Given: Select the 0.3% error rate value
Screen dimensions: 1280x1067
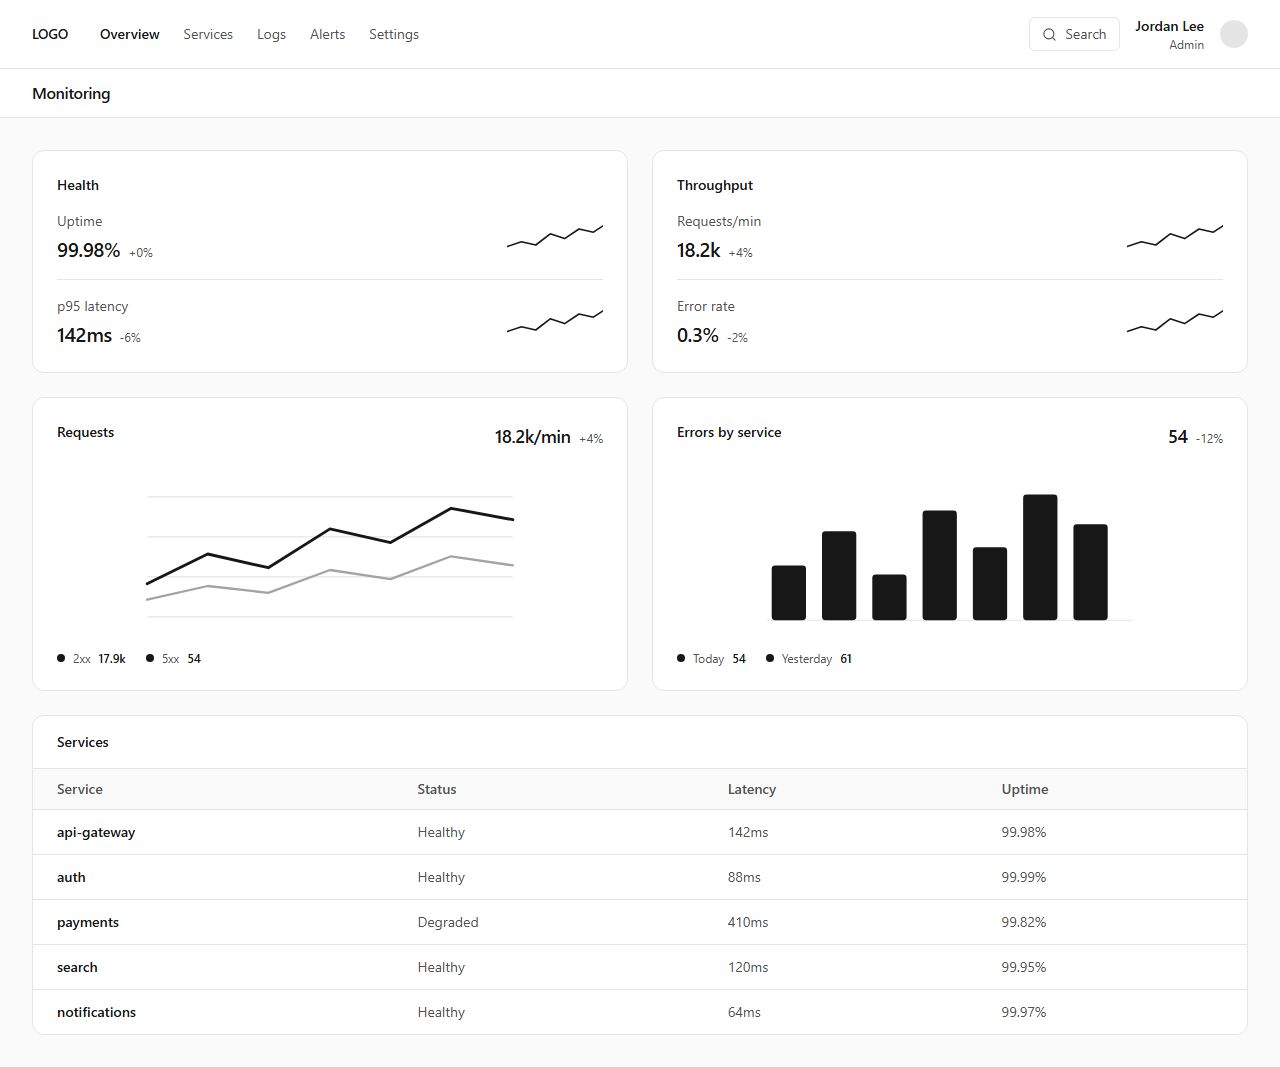Looking at the screenshot, I should tap(697, 335).
